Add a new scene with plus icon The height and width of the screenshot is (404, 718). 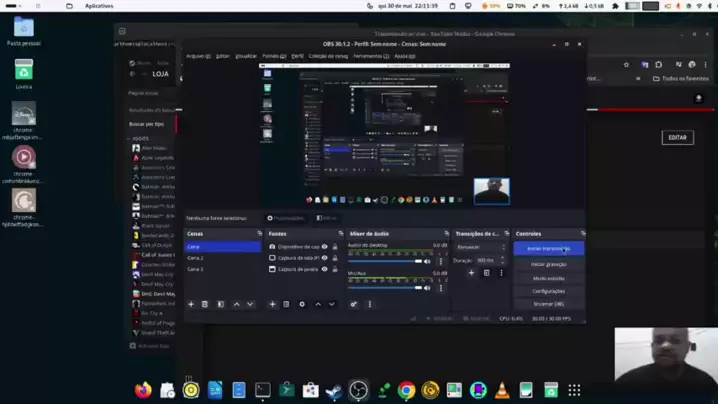pyautogui.click(x=191, y=304)
